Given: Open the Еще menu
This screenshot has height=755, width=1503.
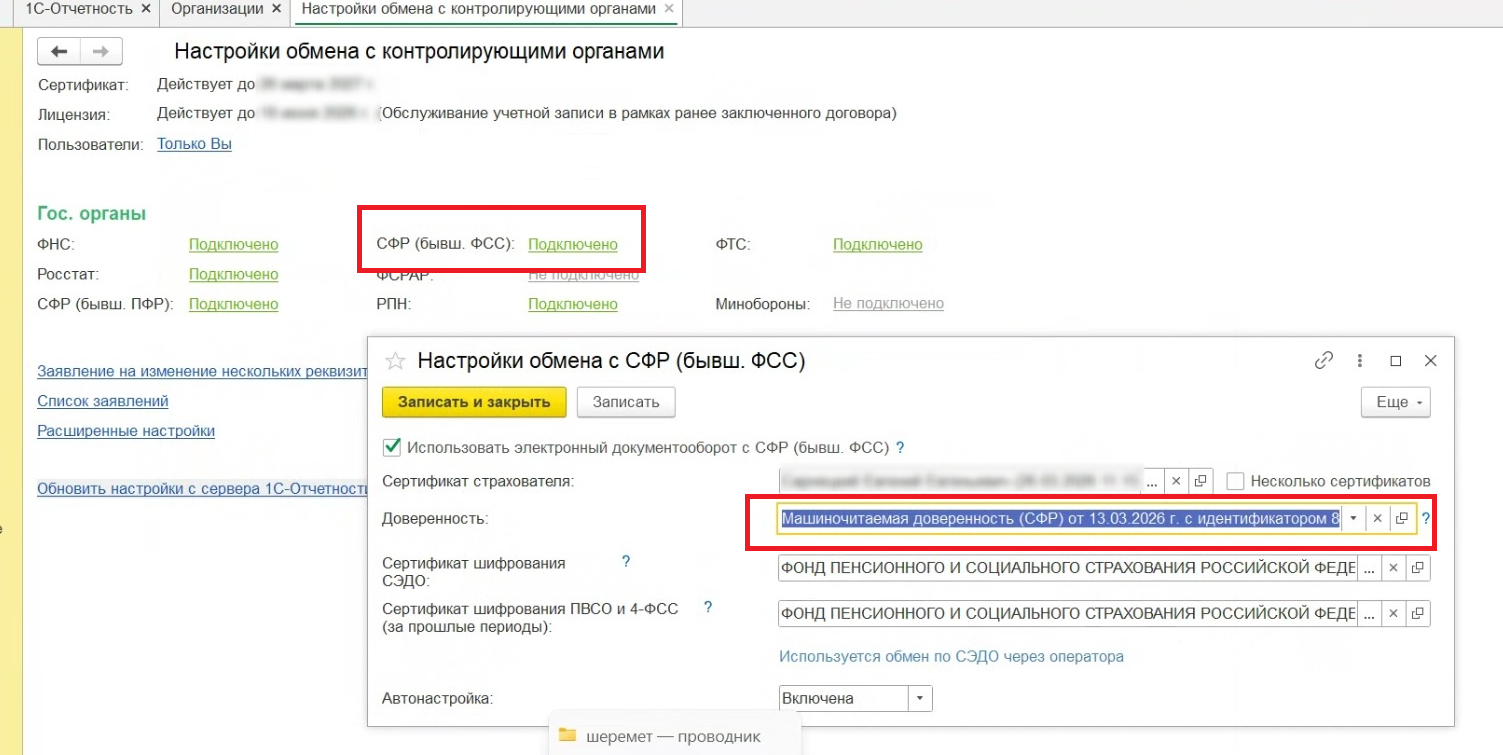Looking at the screenshot, I should (x=1396, y=402).
